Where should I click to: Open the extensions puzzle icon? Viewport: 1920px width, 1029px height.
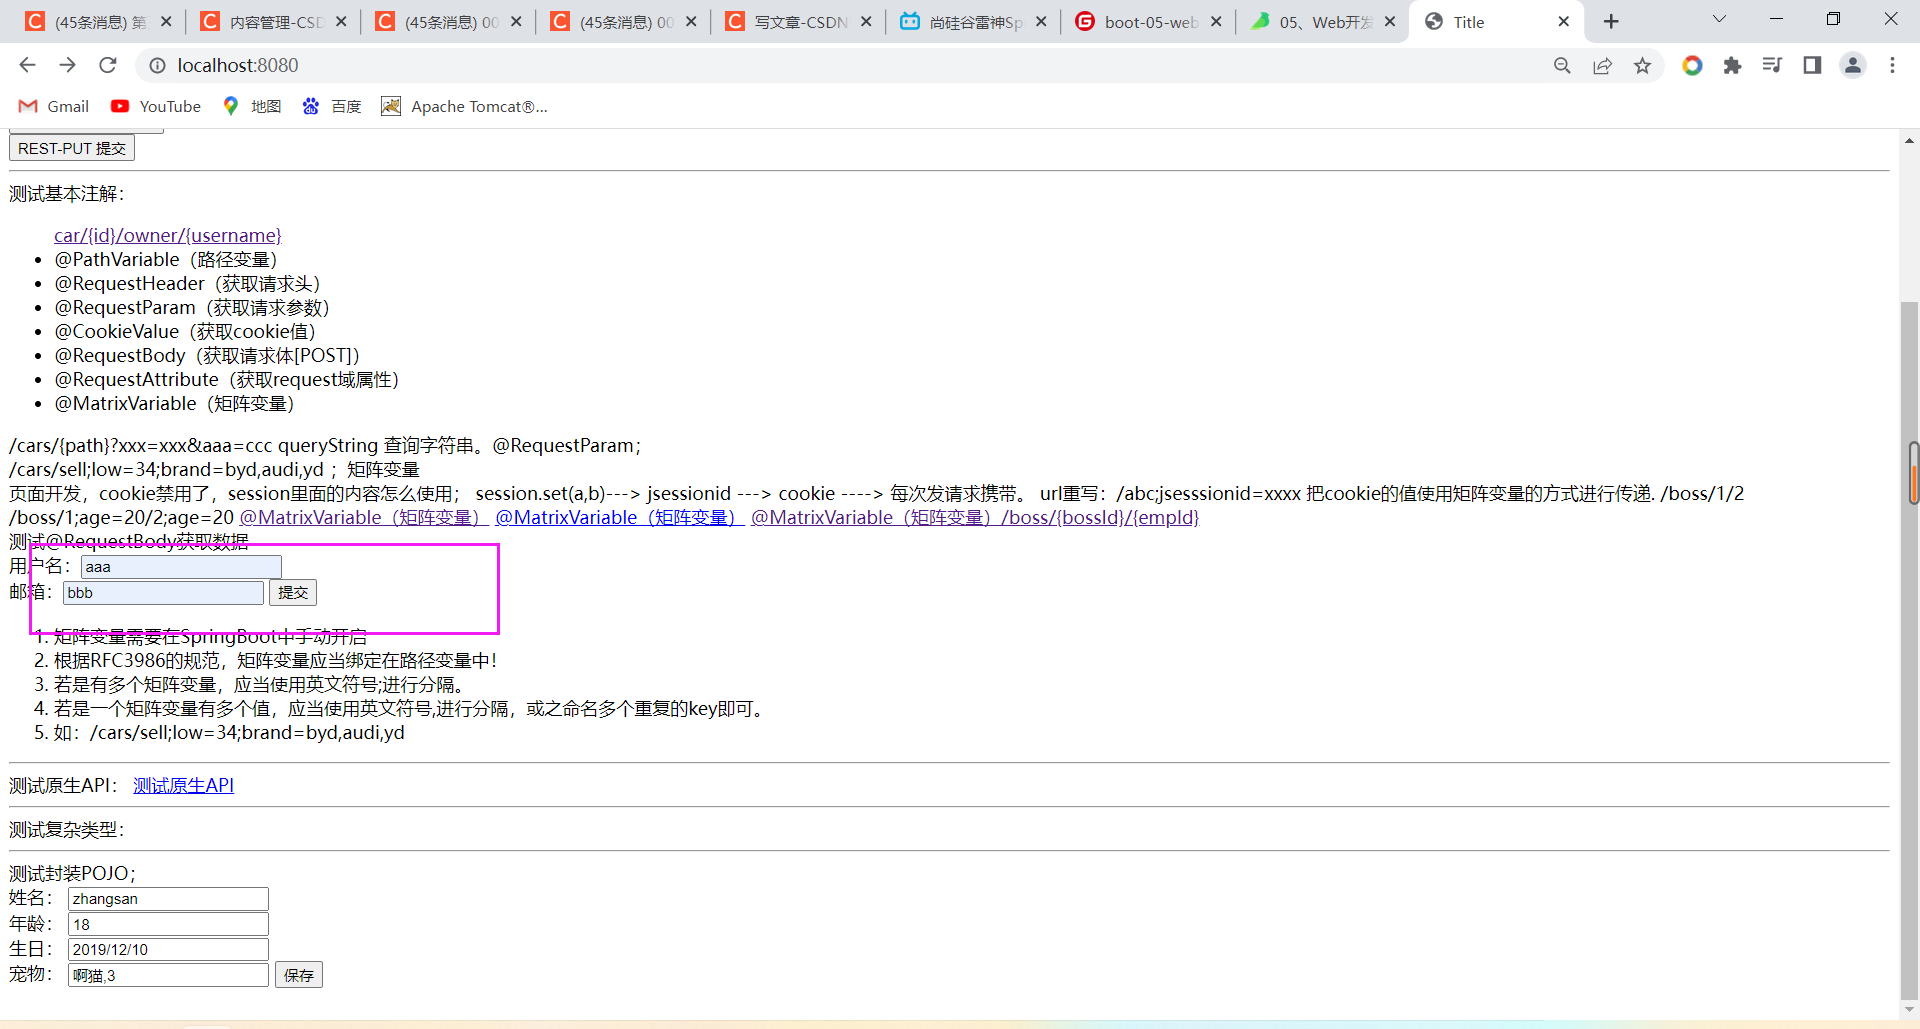pos(1733,65)
